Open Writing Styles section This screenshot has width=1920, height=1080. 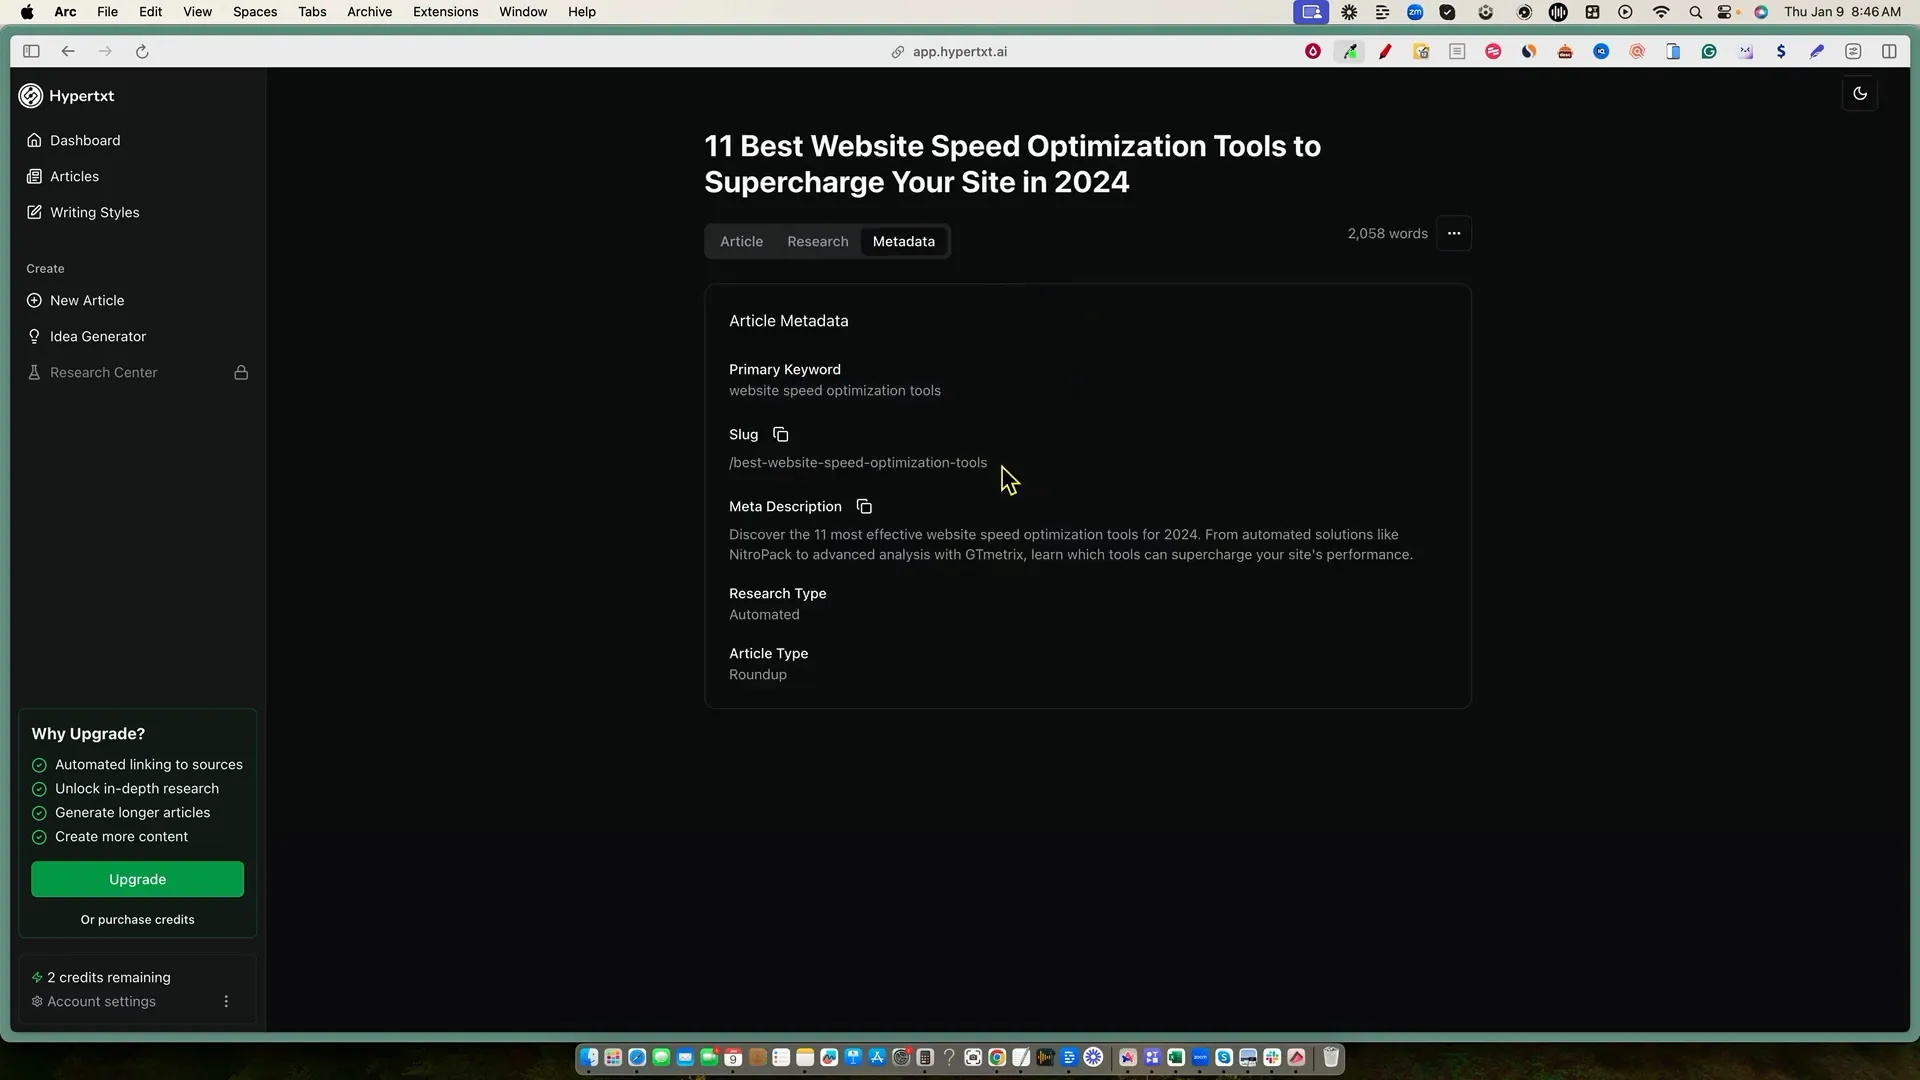point(94,213)
